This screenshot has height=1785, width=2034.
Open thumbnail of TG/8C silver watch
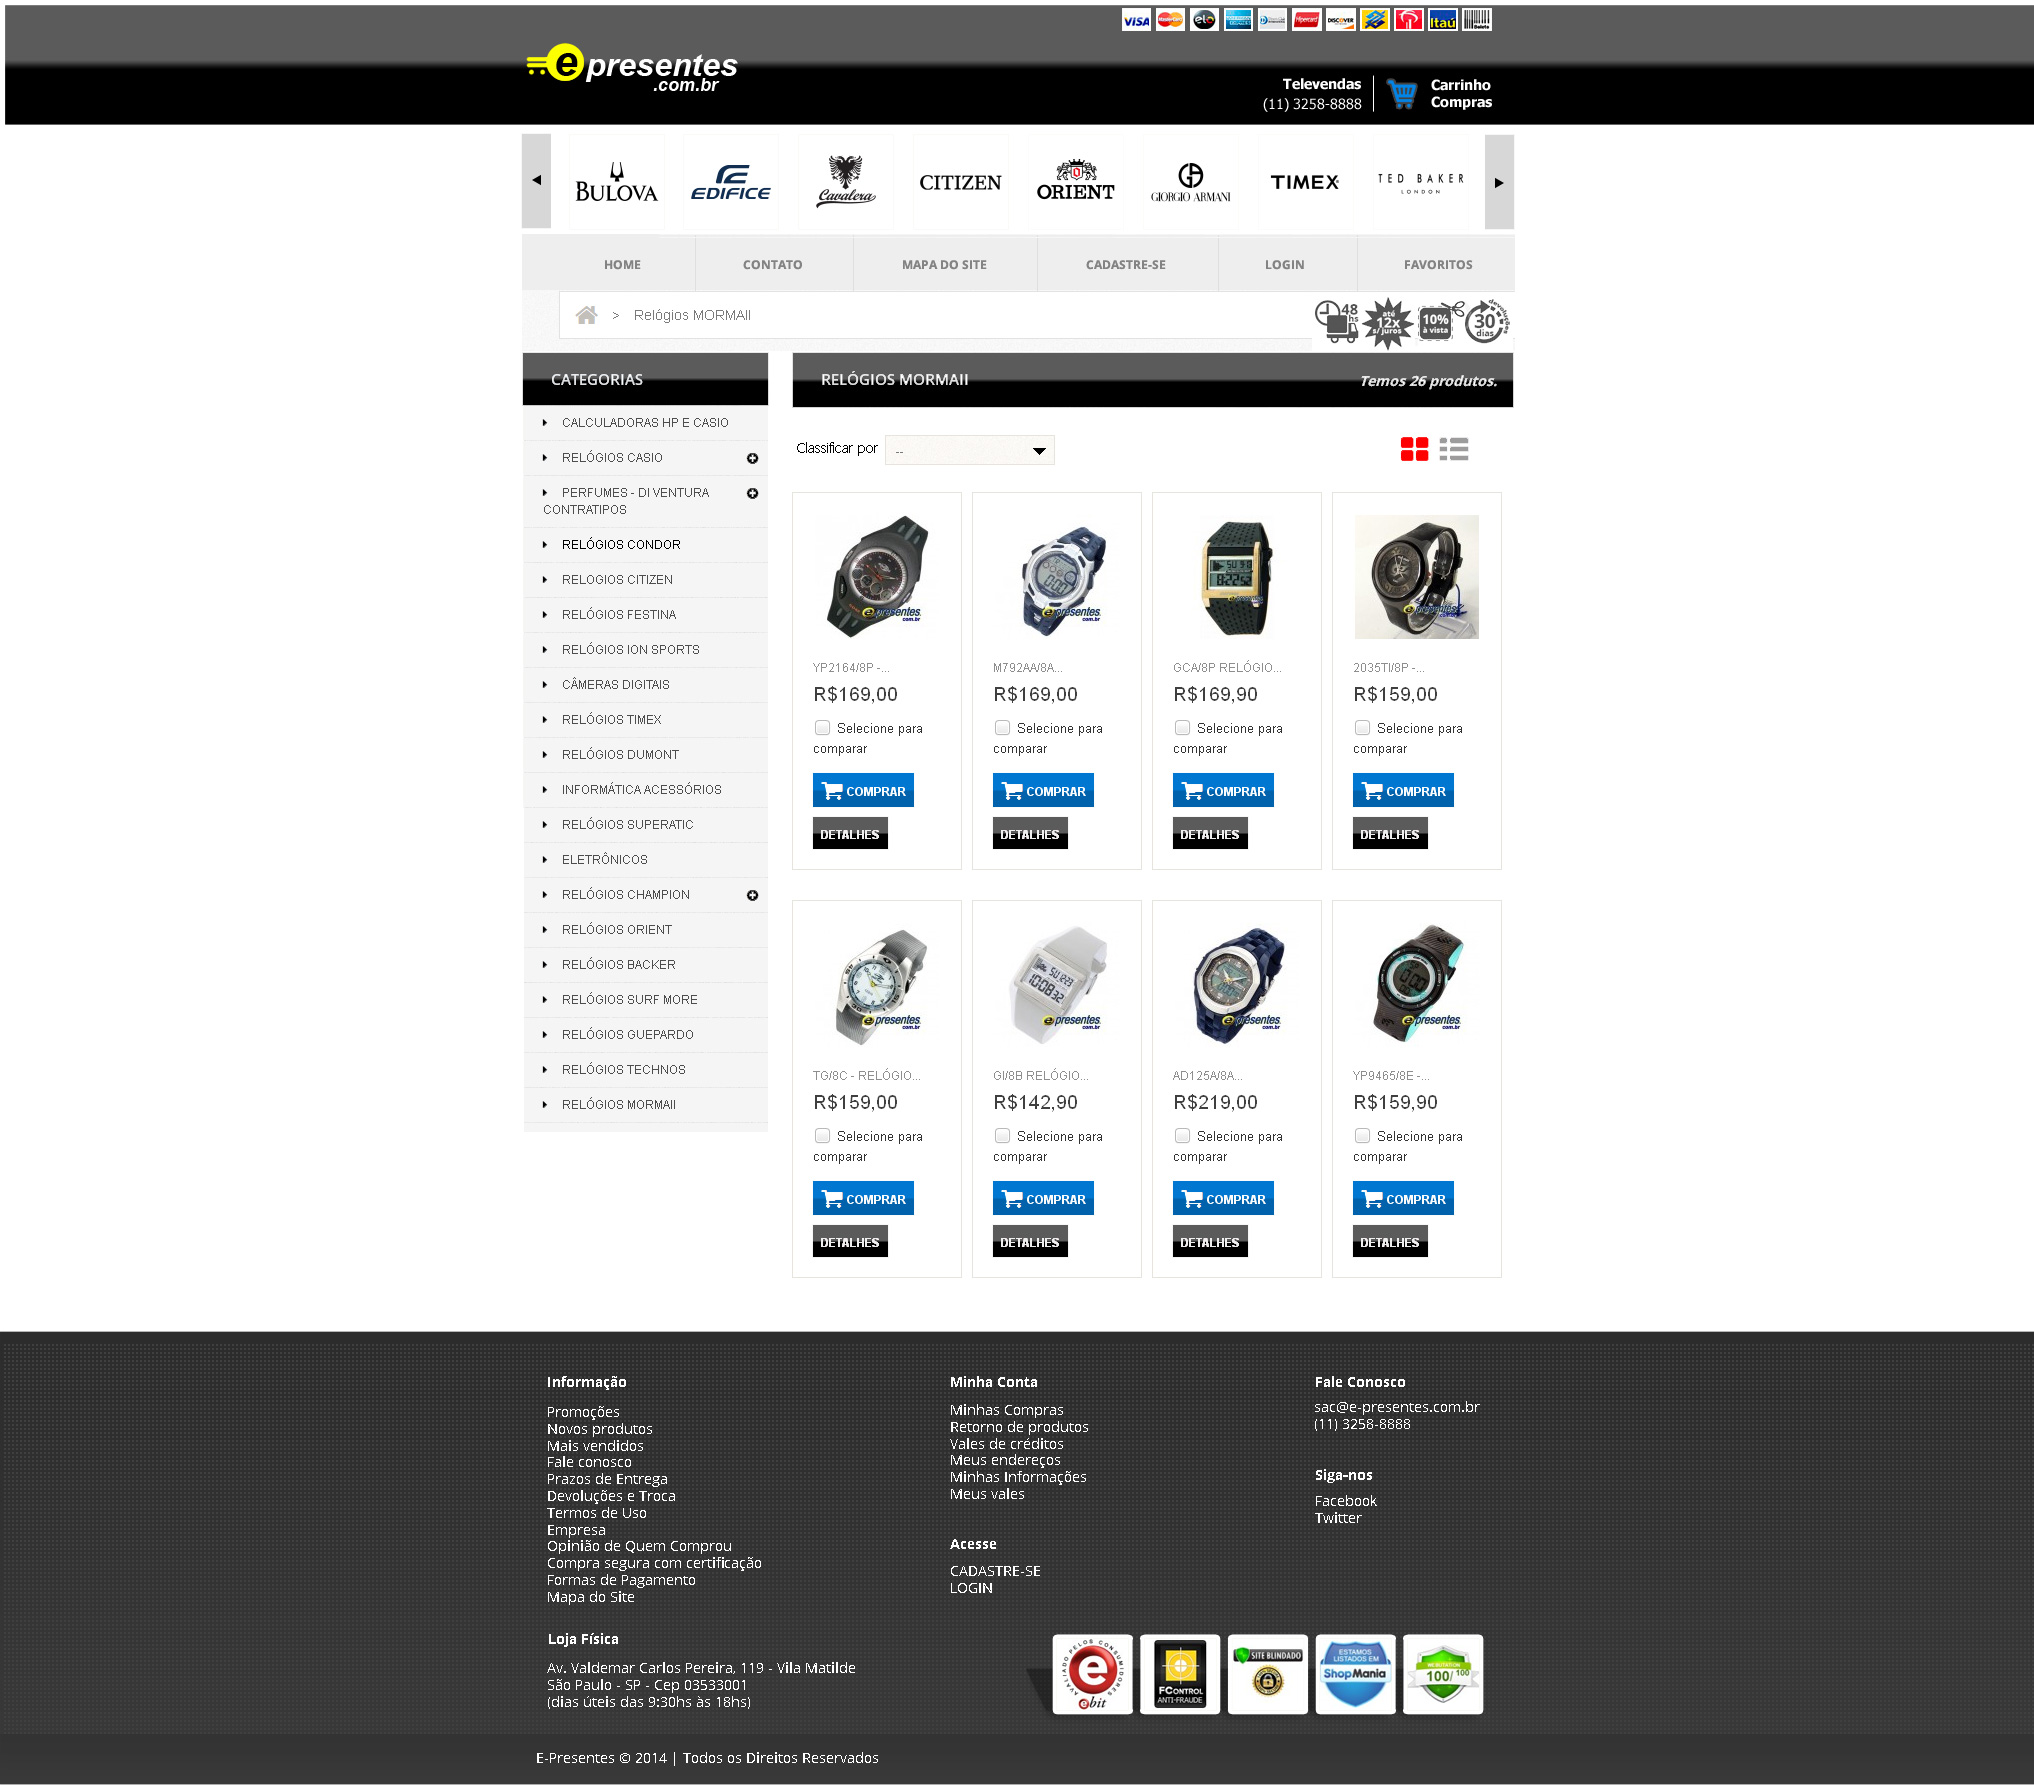coord(877,985)
